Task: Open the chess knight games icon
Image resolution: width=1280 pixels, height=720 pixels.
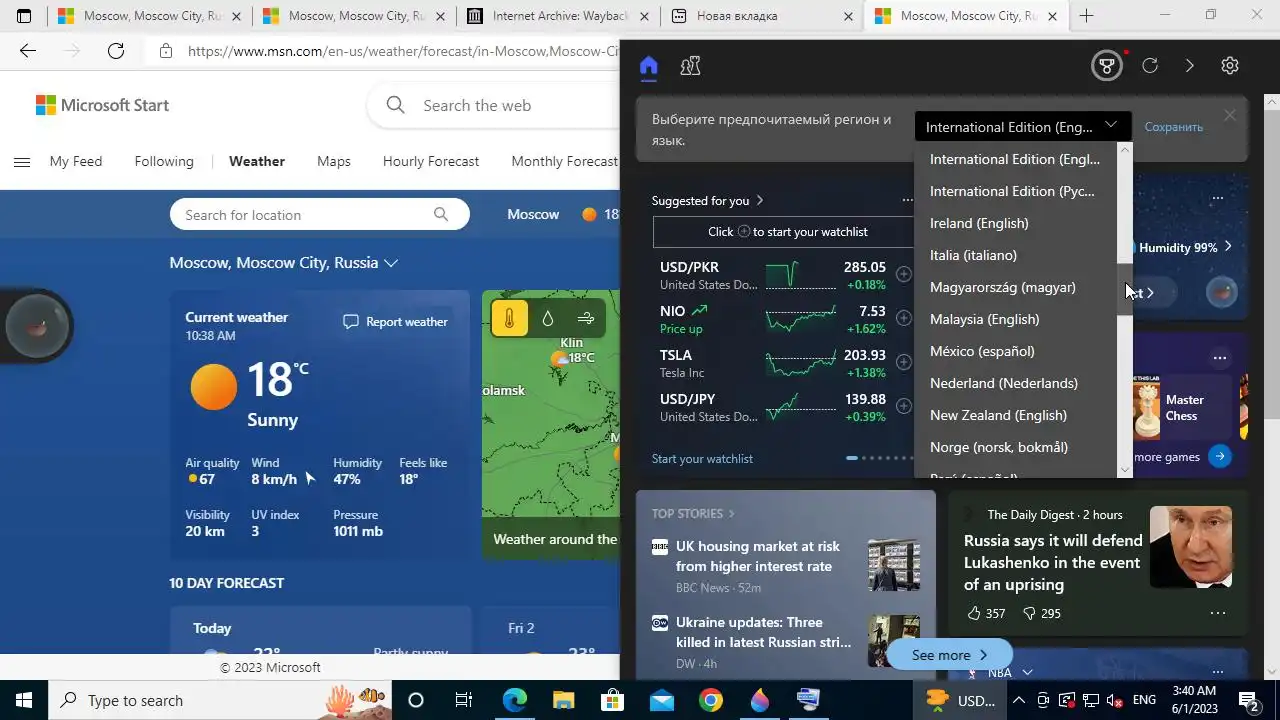Action: click(x=690, y=66)
